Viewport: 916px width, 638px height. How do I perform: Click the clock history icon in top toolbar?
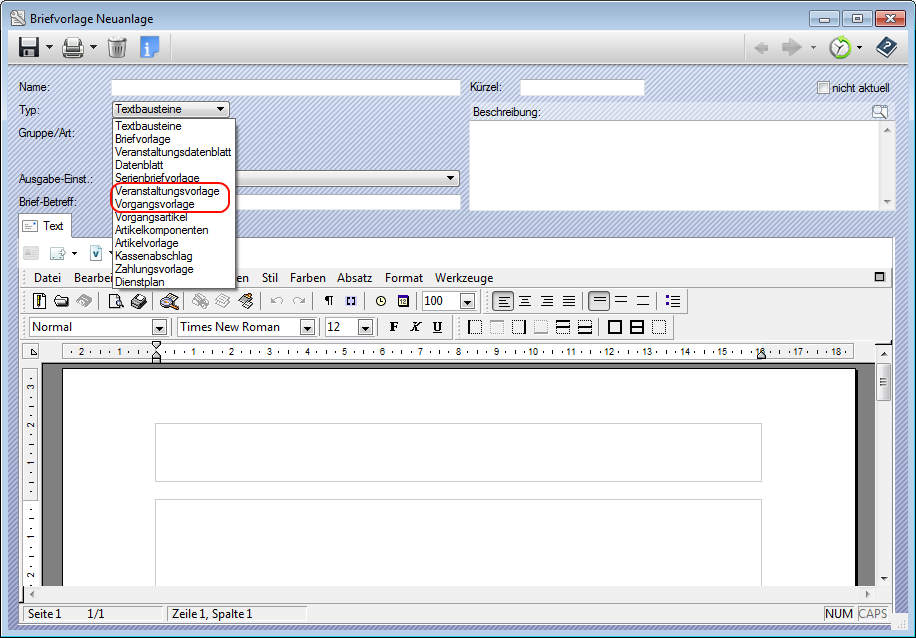(839, 47)
